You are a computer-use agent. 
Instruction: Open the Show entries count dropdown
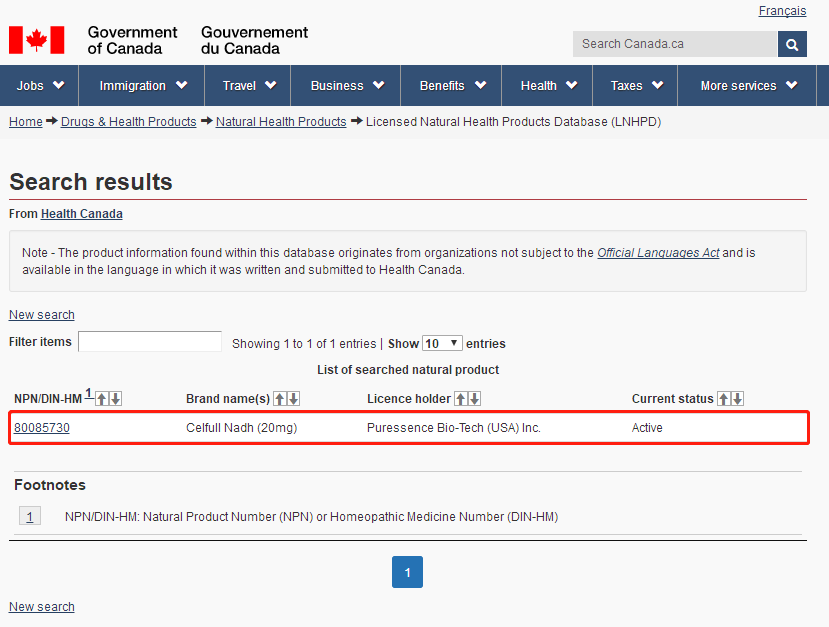coord(442,343)
